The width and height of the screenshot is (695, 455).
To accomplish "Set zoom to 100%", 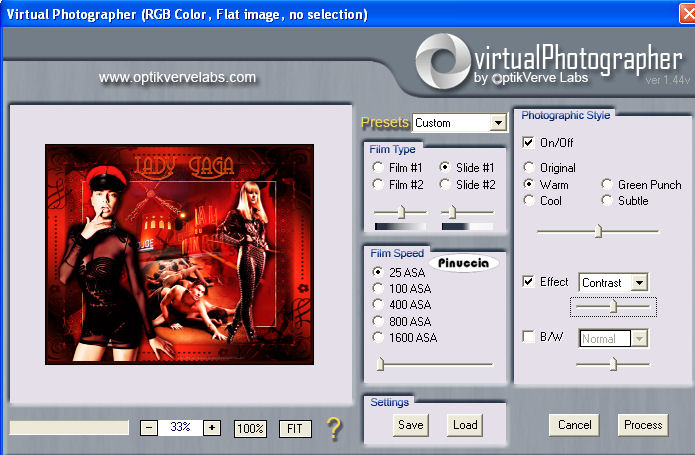I will 250,428.
